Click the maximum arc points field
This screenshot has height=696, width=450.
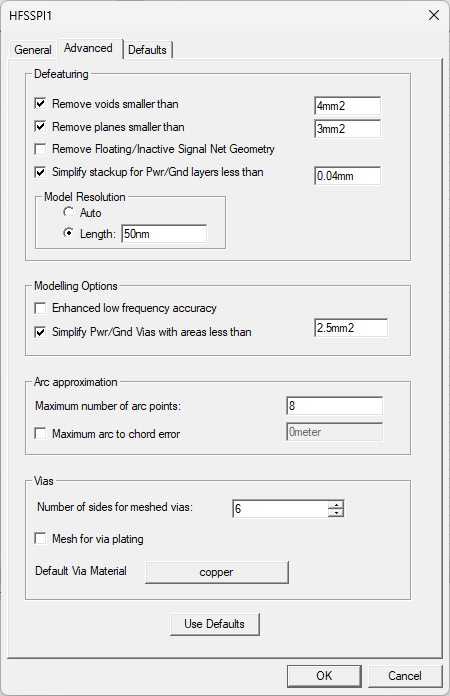pos(335,406)
